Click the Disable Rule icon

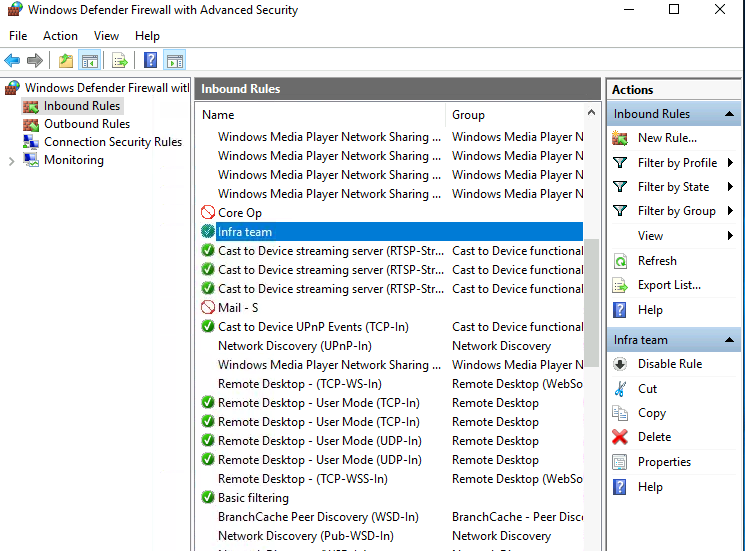[x=620, y=364]
